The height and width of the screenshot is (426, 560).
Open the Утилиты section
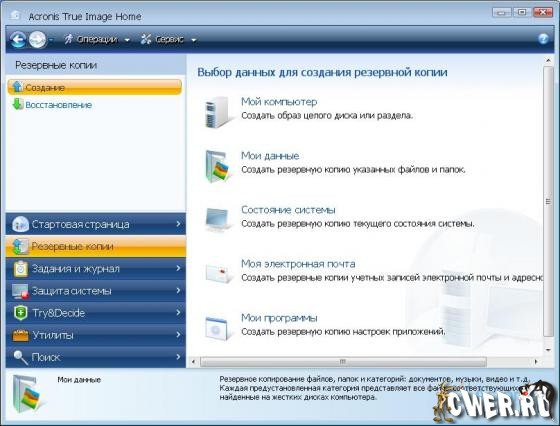[96, 335]
